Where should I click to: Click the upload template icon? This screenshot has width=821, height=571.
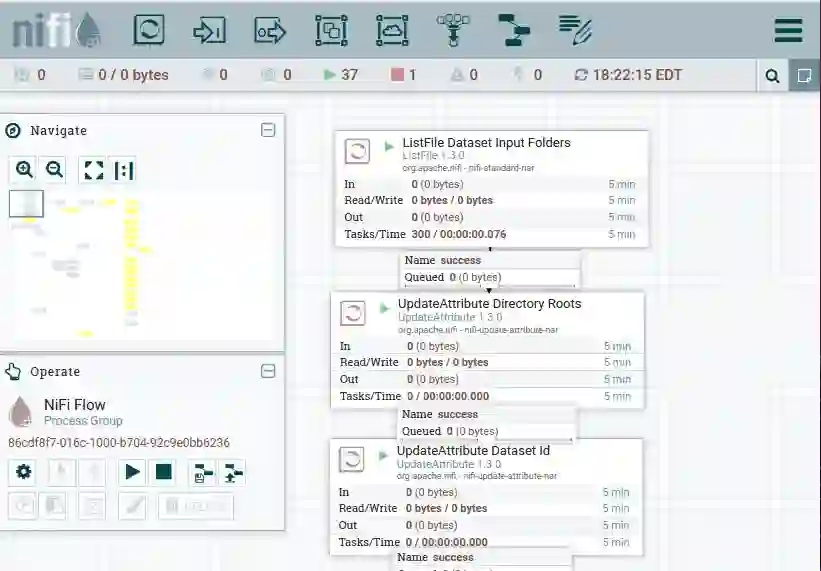[x=232, y=473]
